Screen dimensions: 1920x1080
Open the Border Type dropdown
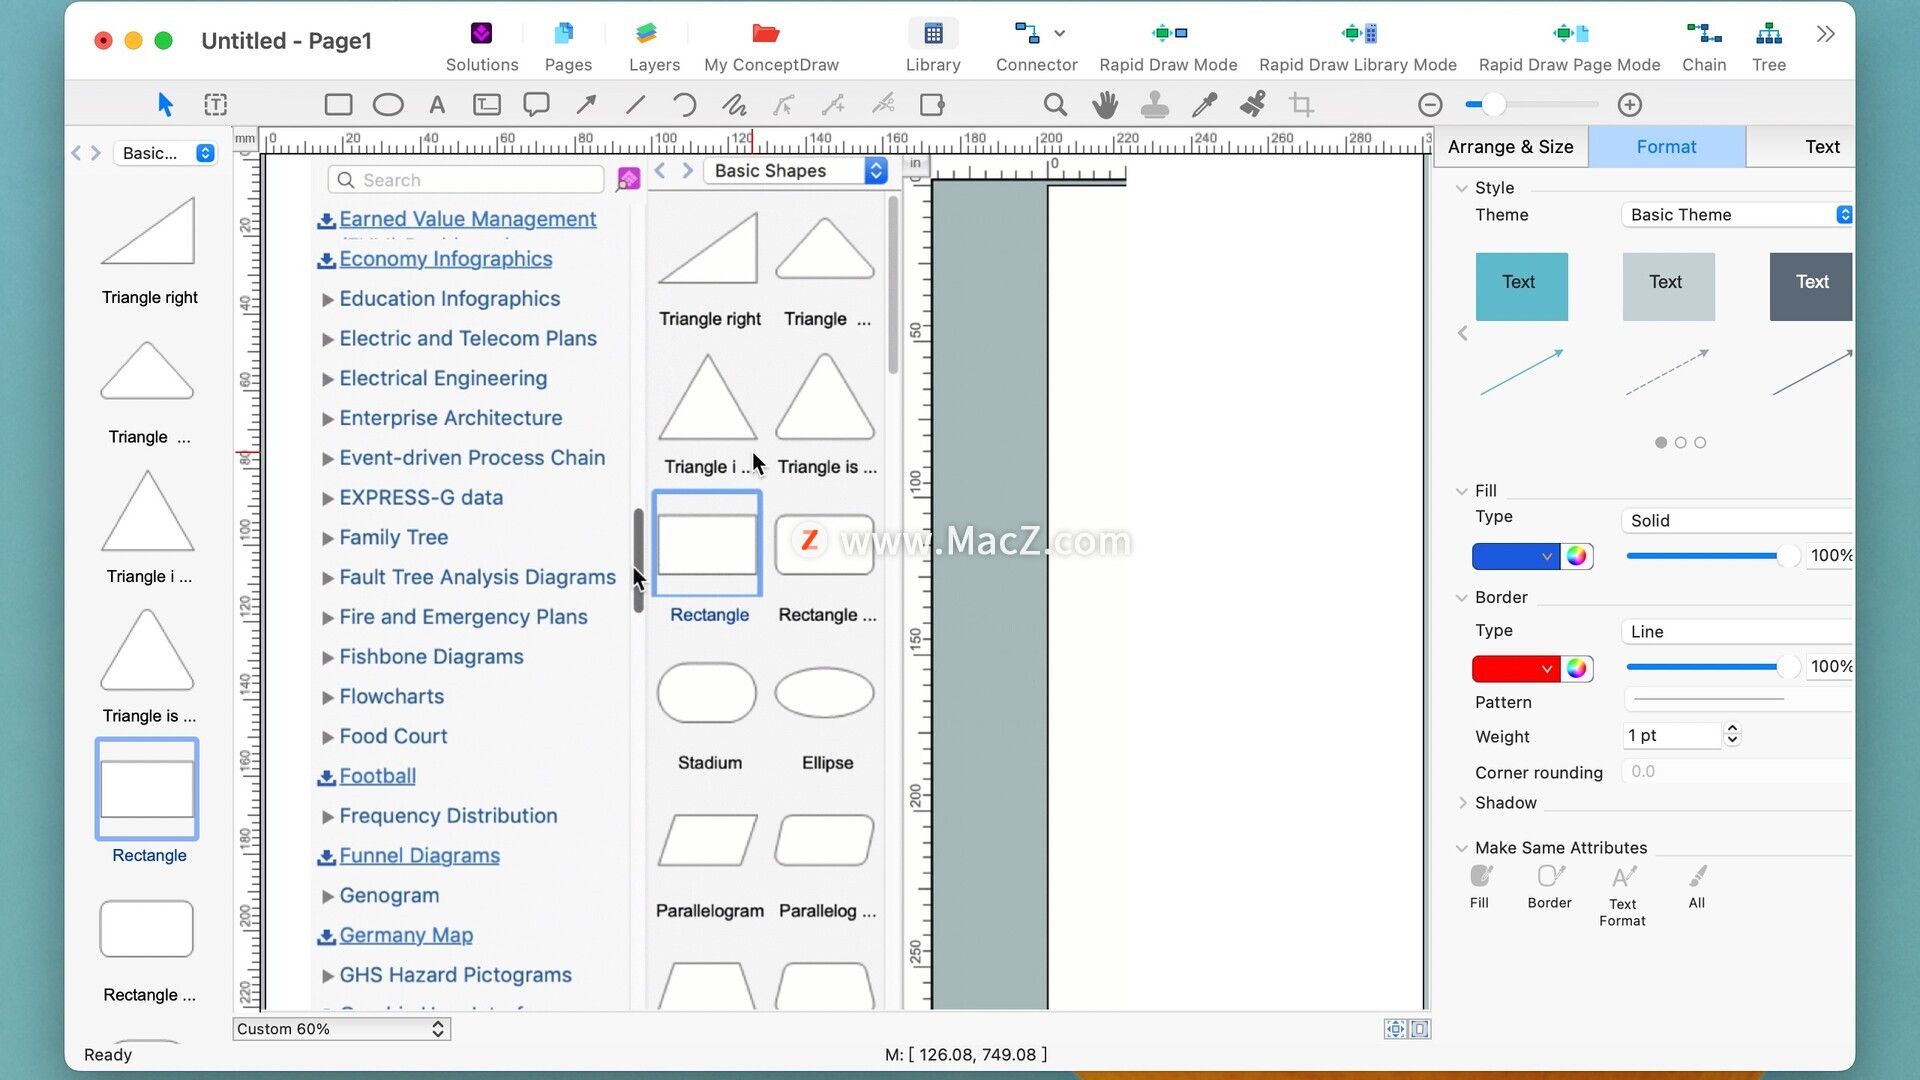[x=1738, y=631]
